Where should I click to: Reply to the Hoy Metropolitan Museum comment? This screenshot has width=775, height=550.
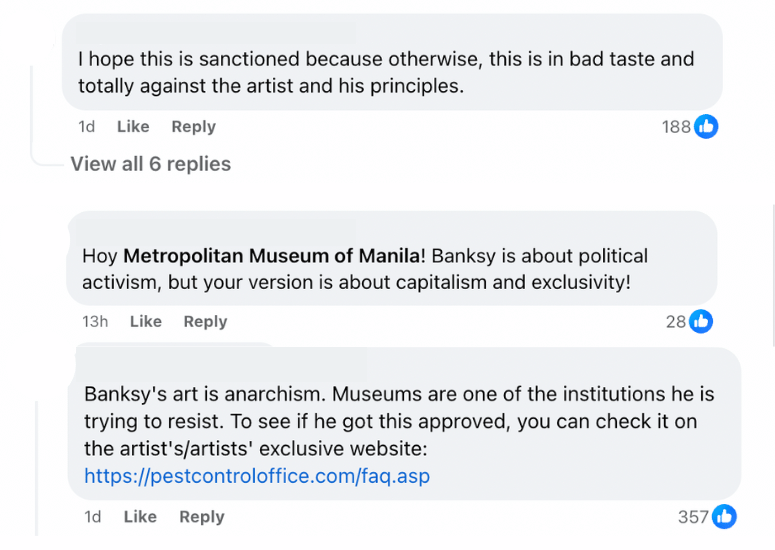tap(206, 322)
